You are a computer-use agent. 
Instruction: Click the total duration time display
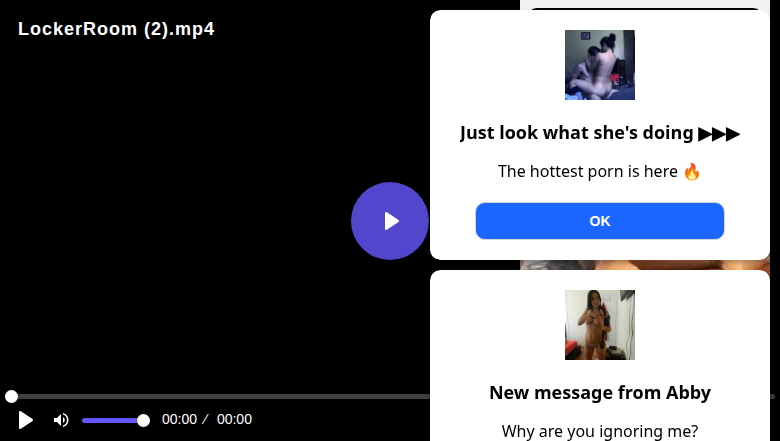pos(234,420)
